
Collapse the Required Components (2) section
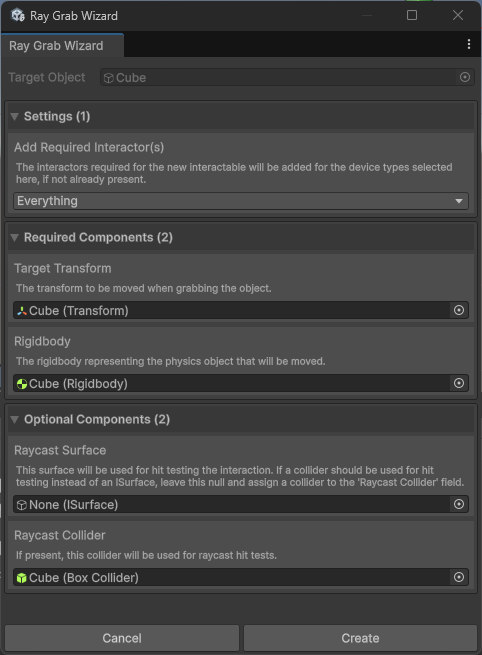[x=15, y=238]
